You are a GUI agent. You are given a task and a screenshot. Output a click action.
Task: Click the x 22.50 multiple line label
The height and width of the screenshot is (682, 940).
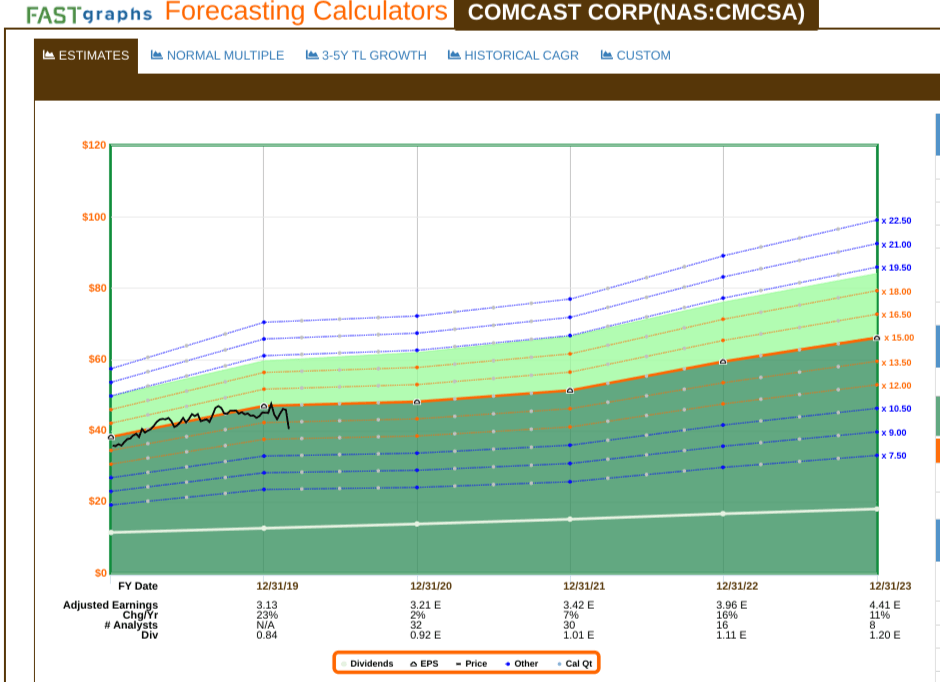pyautogui.click(x=896, y=221)
